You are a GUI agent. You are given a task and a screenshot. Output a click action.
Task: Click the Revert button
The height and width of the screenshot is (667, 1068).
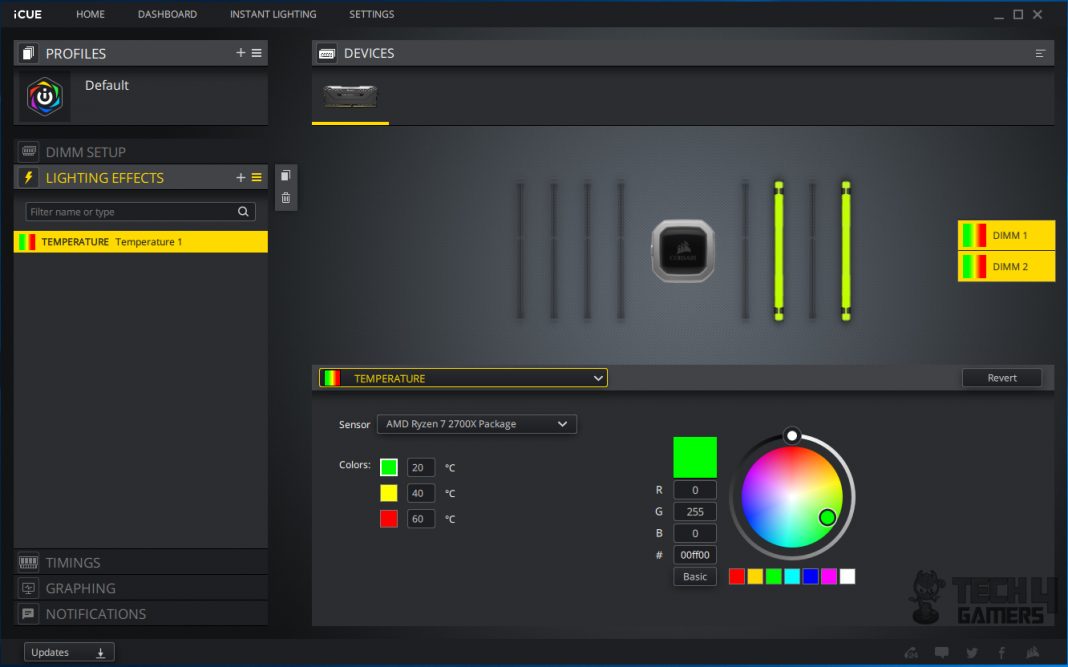click(1002, 378)
